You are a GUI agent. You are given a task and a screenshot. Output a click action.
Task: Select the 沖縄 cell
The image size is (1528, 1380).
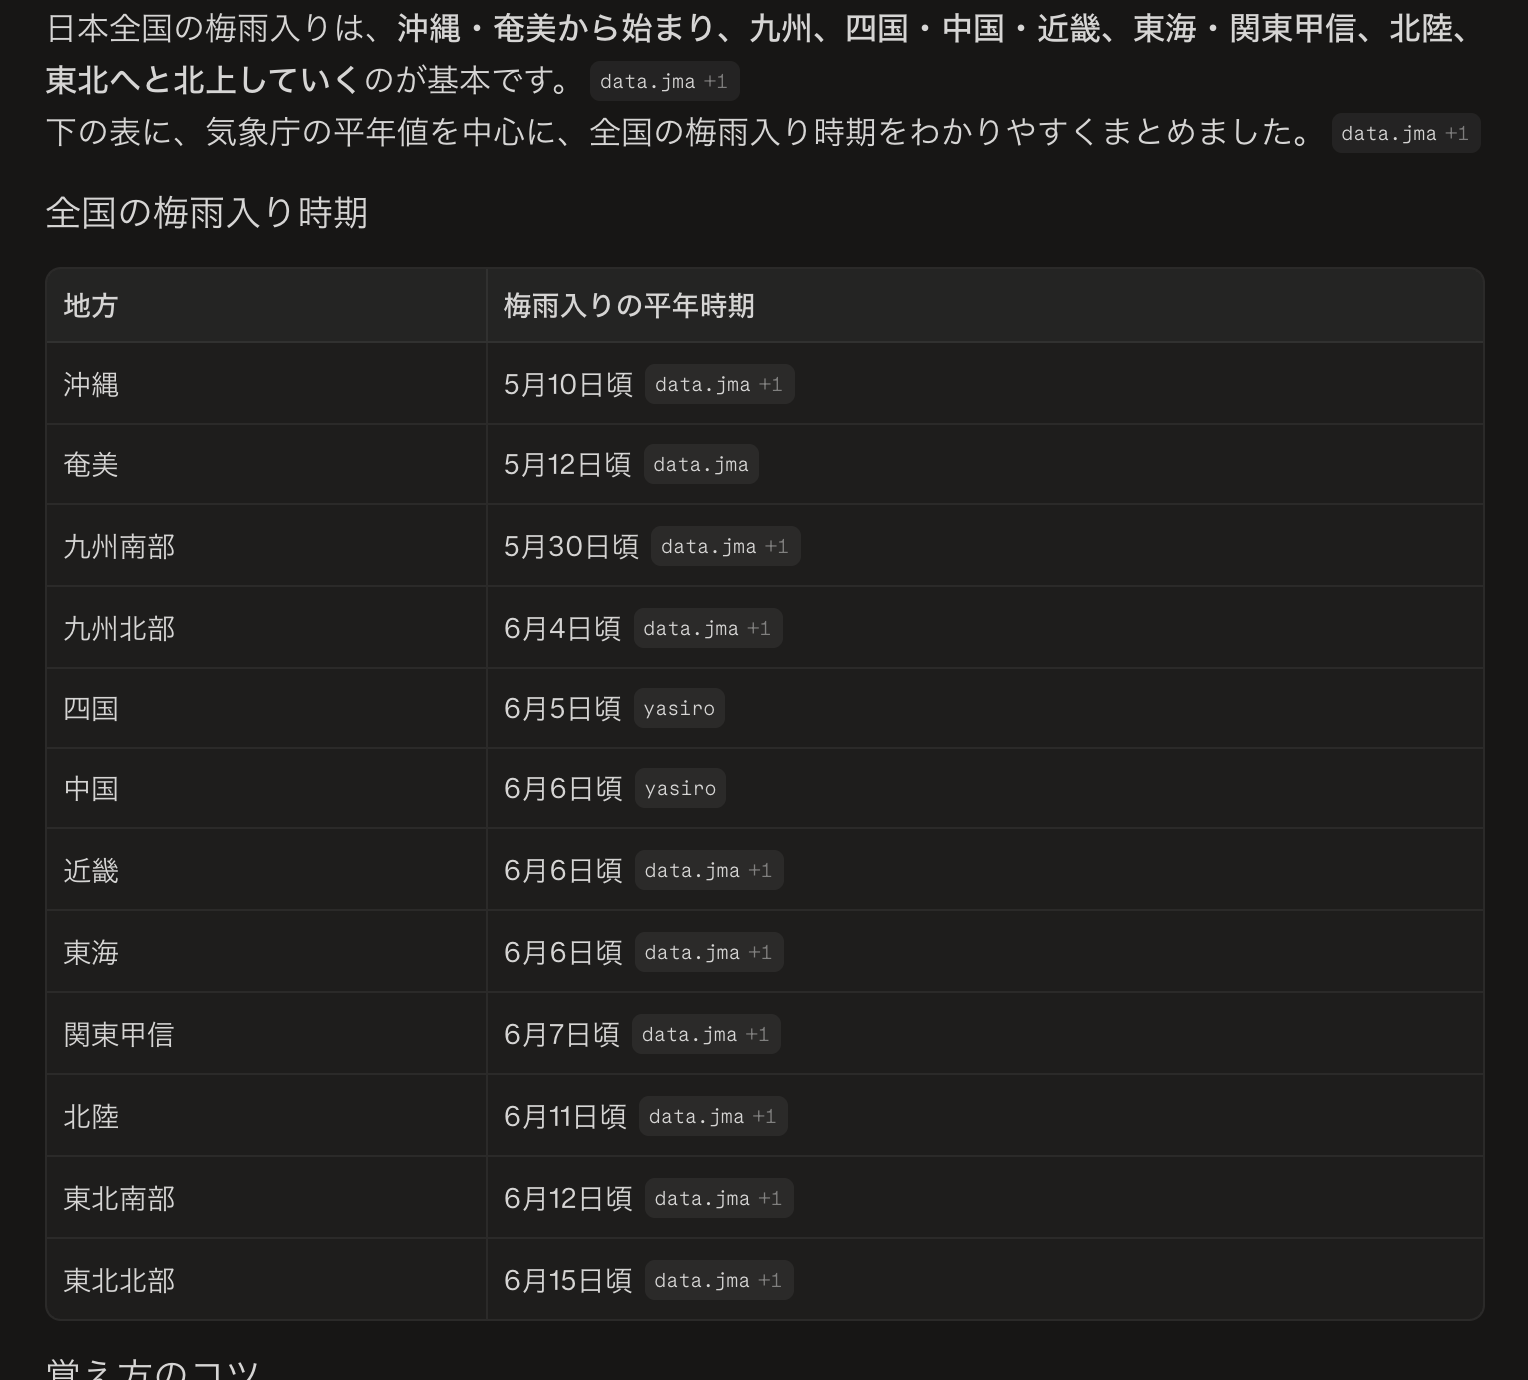[266, 384]
